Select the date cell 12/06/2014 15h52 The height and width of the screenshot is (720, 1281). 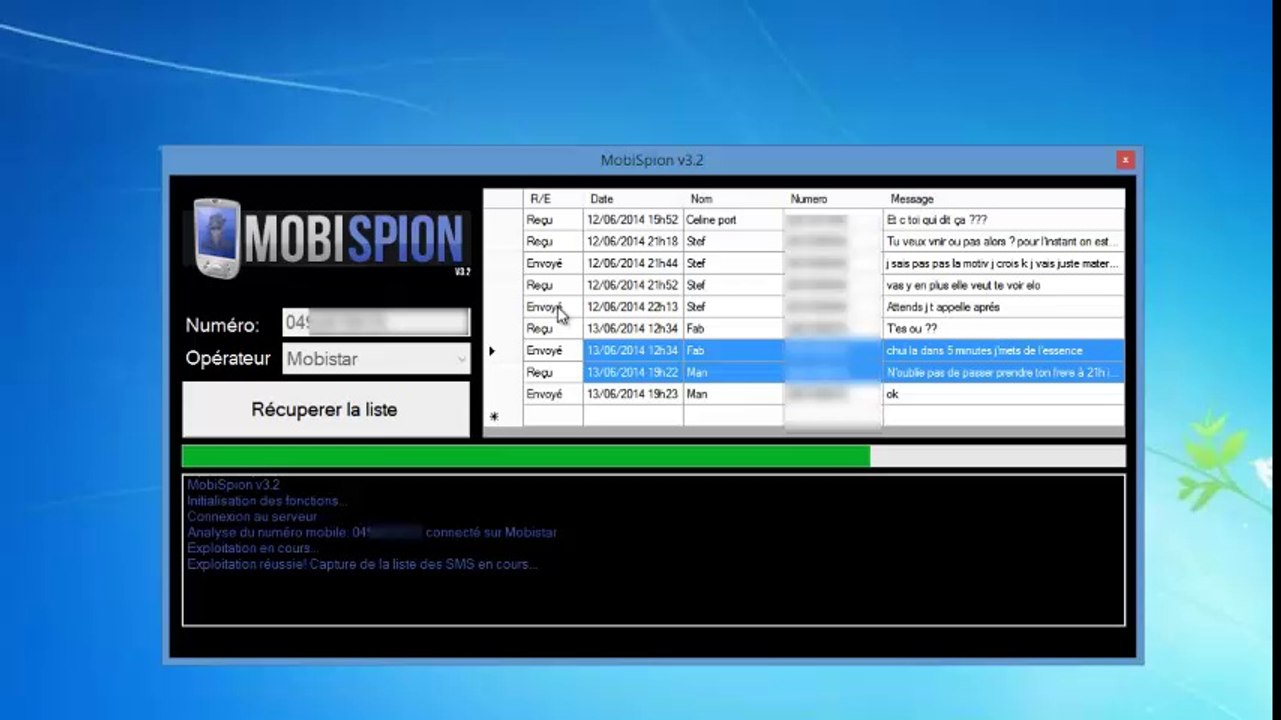(633, 220)
